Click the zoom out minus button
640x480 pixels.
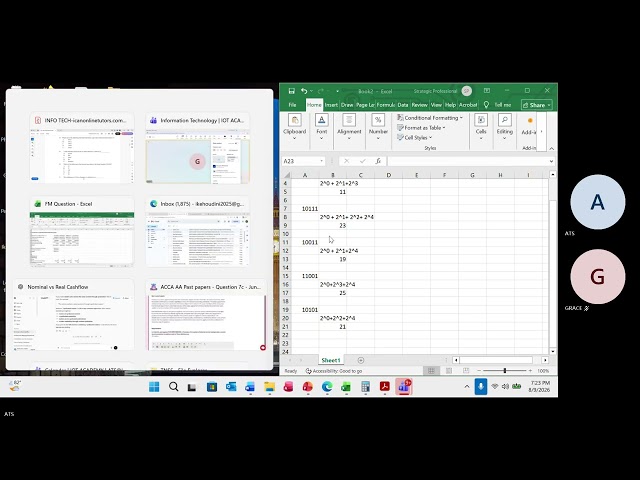[479, 371]
